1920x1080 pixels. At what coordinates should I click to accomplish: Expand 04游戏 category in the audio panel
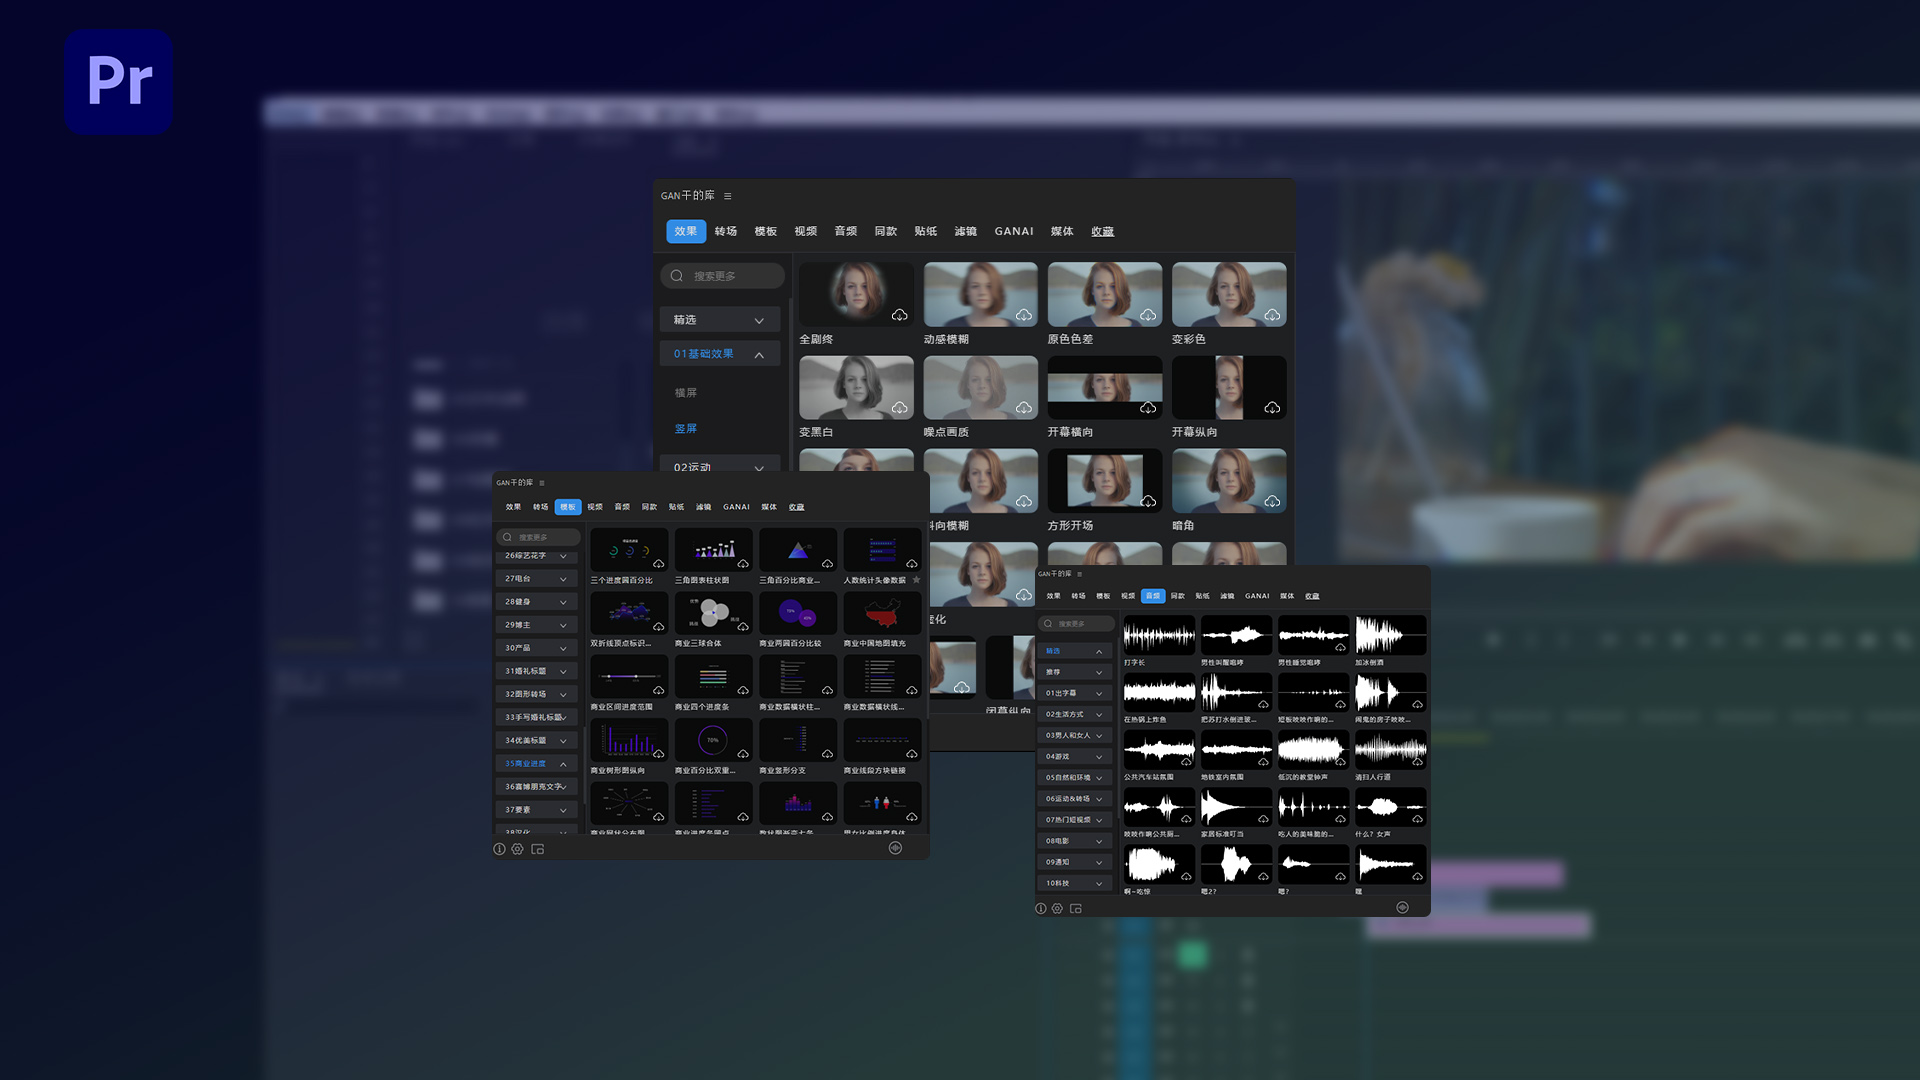[1099, 757]
